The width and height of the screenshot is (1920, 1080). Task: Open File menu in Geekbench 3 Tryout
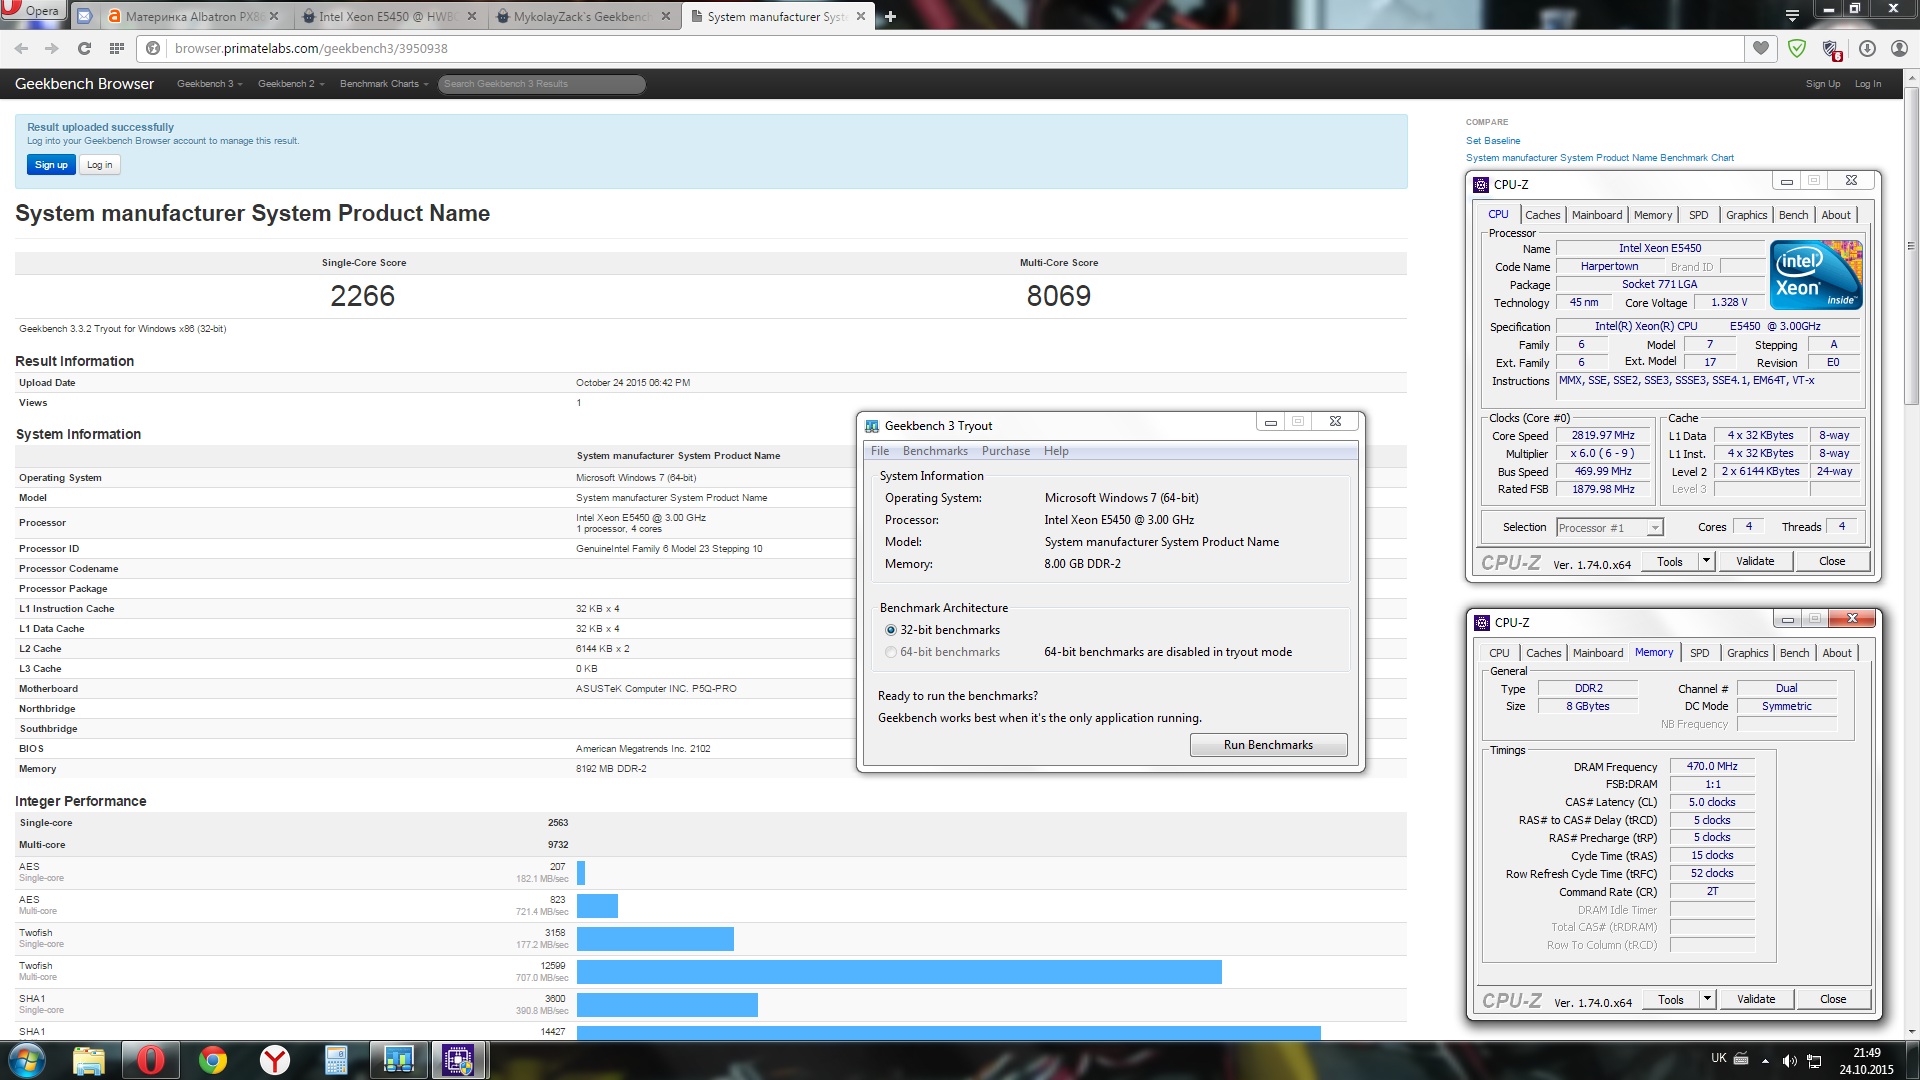879,451
